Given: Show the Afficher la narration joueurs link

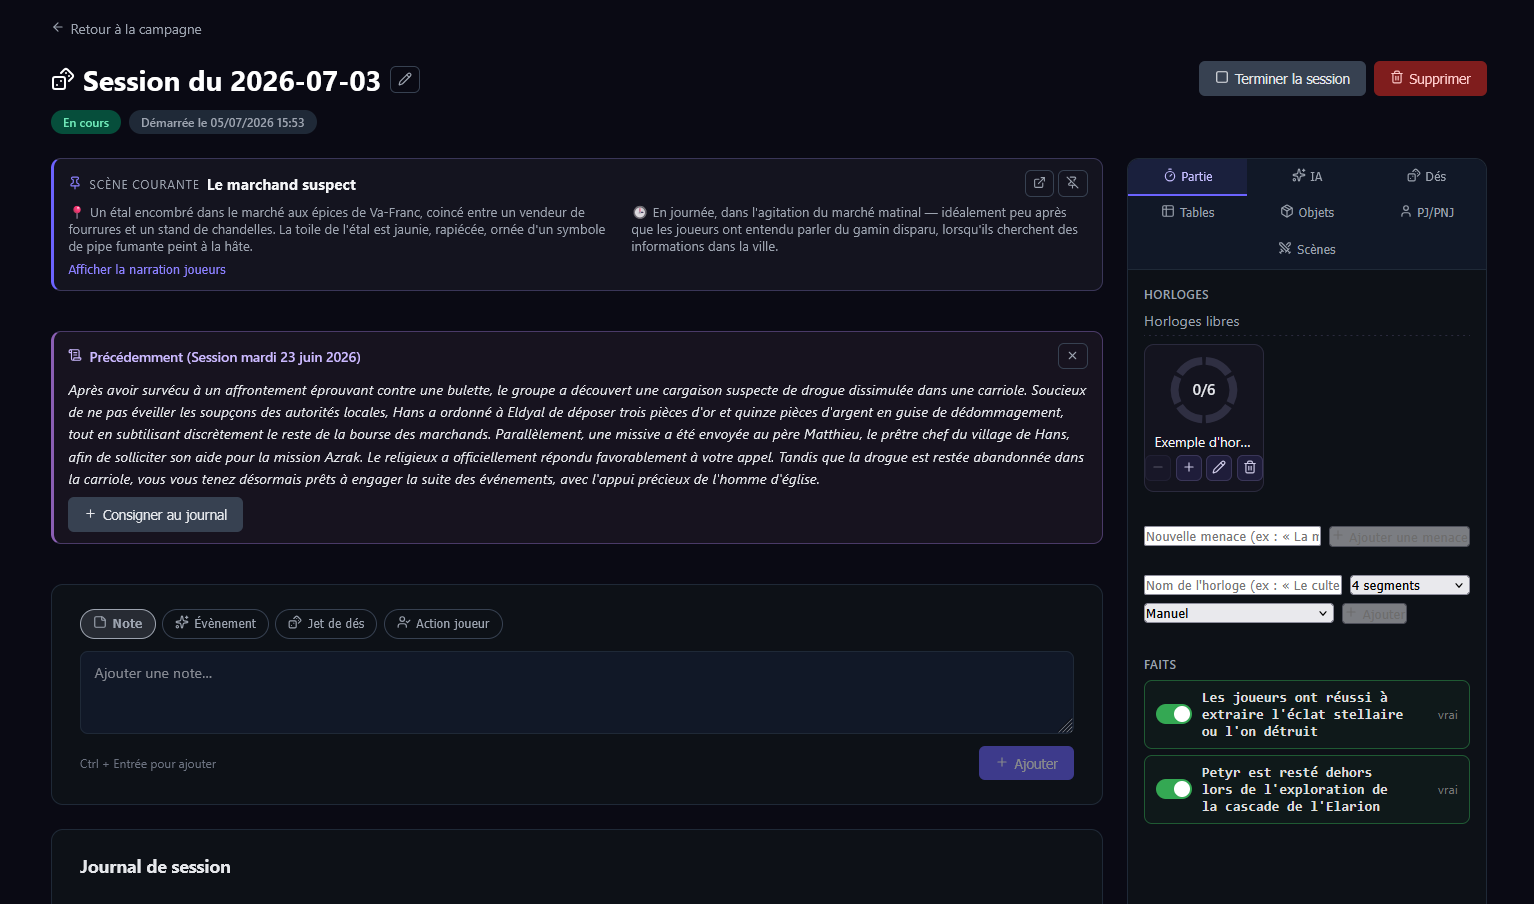Looking at the screenshot, I should coord(147,269).
